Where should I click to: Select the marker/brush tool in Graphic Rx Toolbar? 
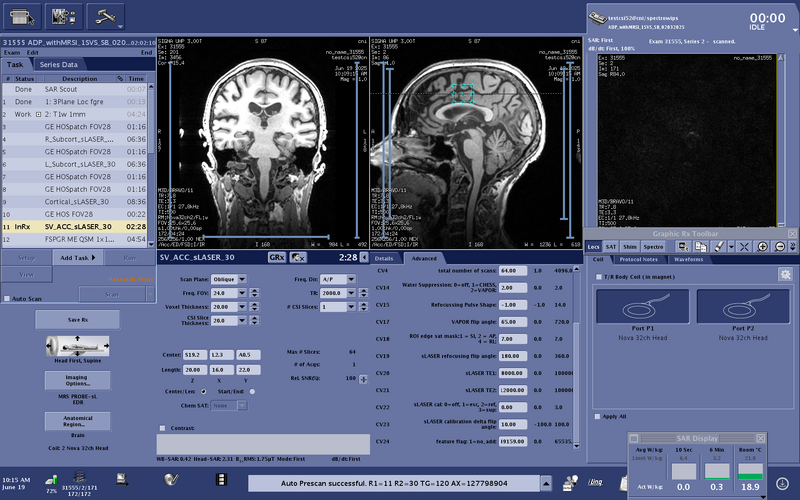coord(718,247)
